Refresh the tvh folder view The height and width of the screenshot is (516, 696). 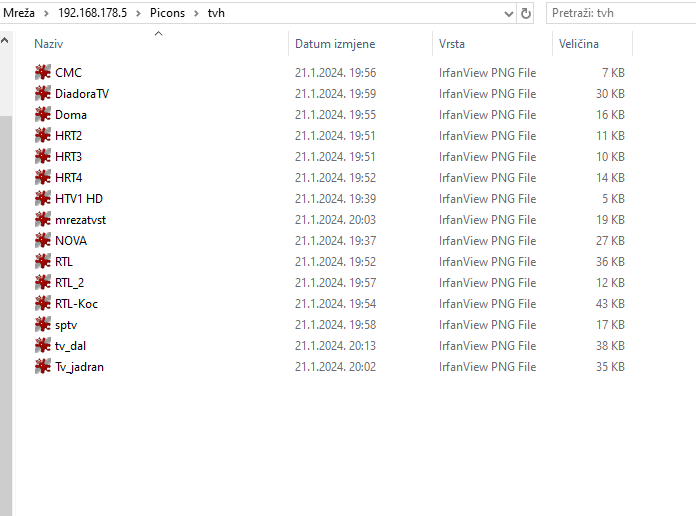click(x=526, y=13)
